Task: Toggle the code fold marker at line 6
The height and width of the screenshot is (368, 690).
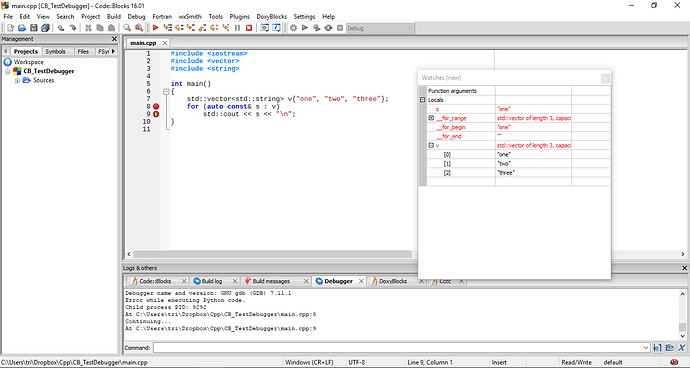Action: 166,92
